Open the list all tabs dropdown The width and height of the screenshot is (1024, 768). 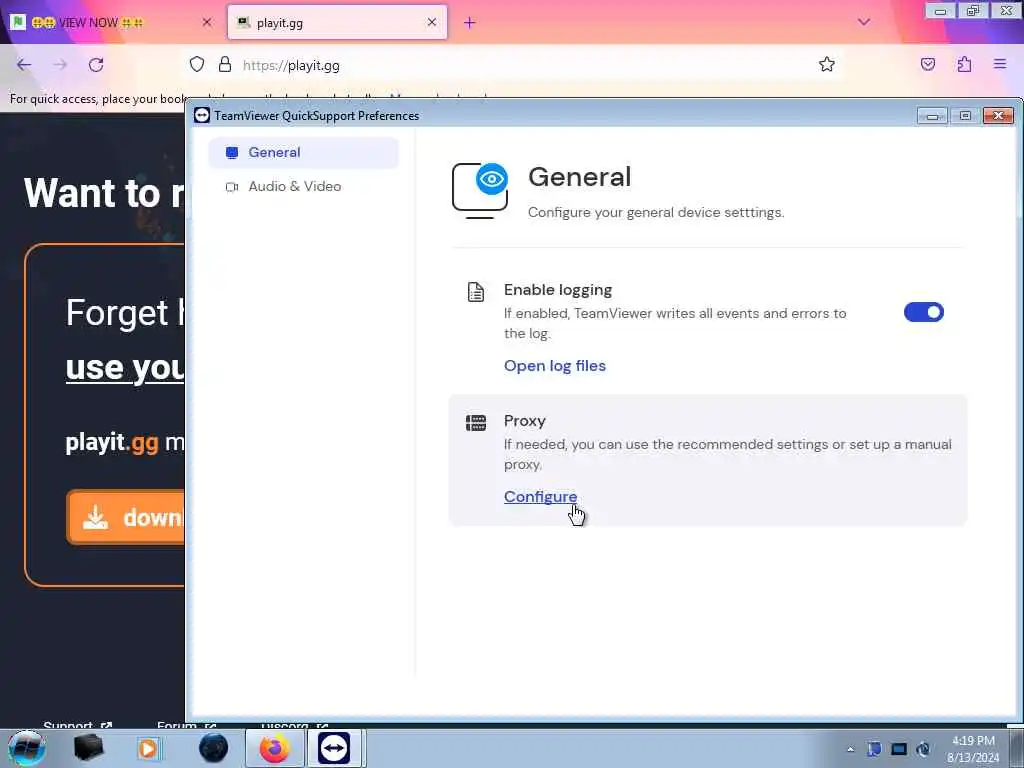(863, 22)
